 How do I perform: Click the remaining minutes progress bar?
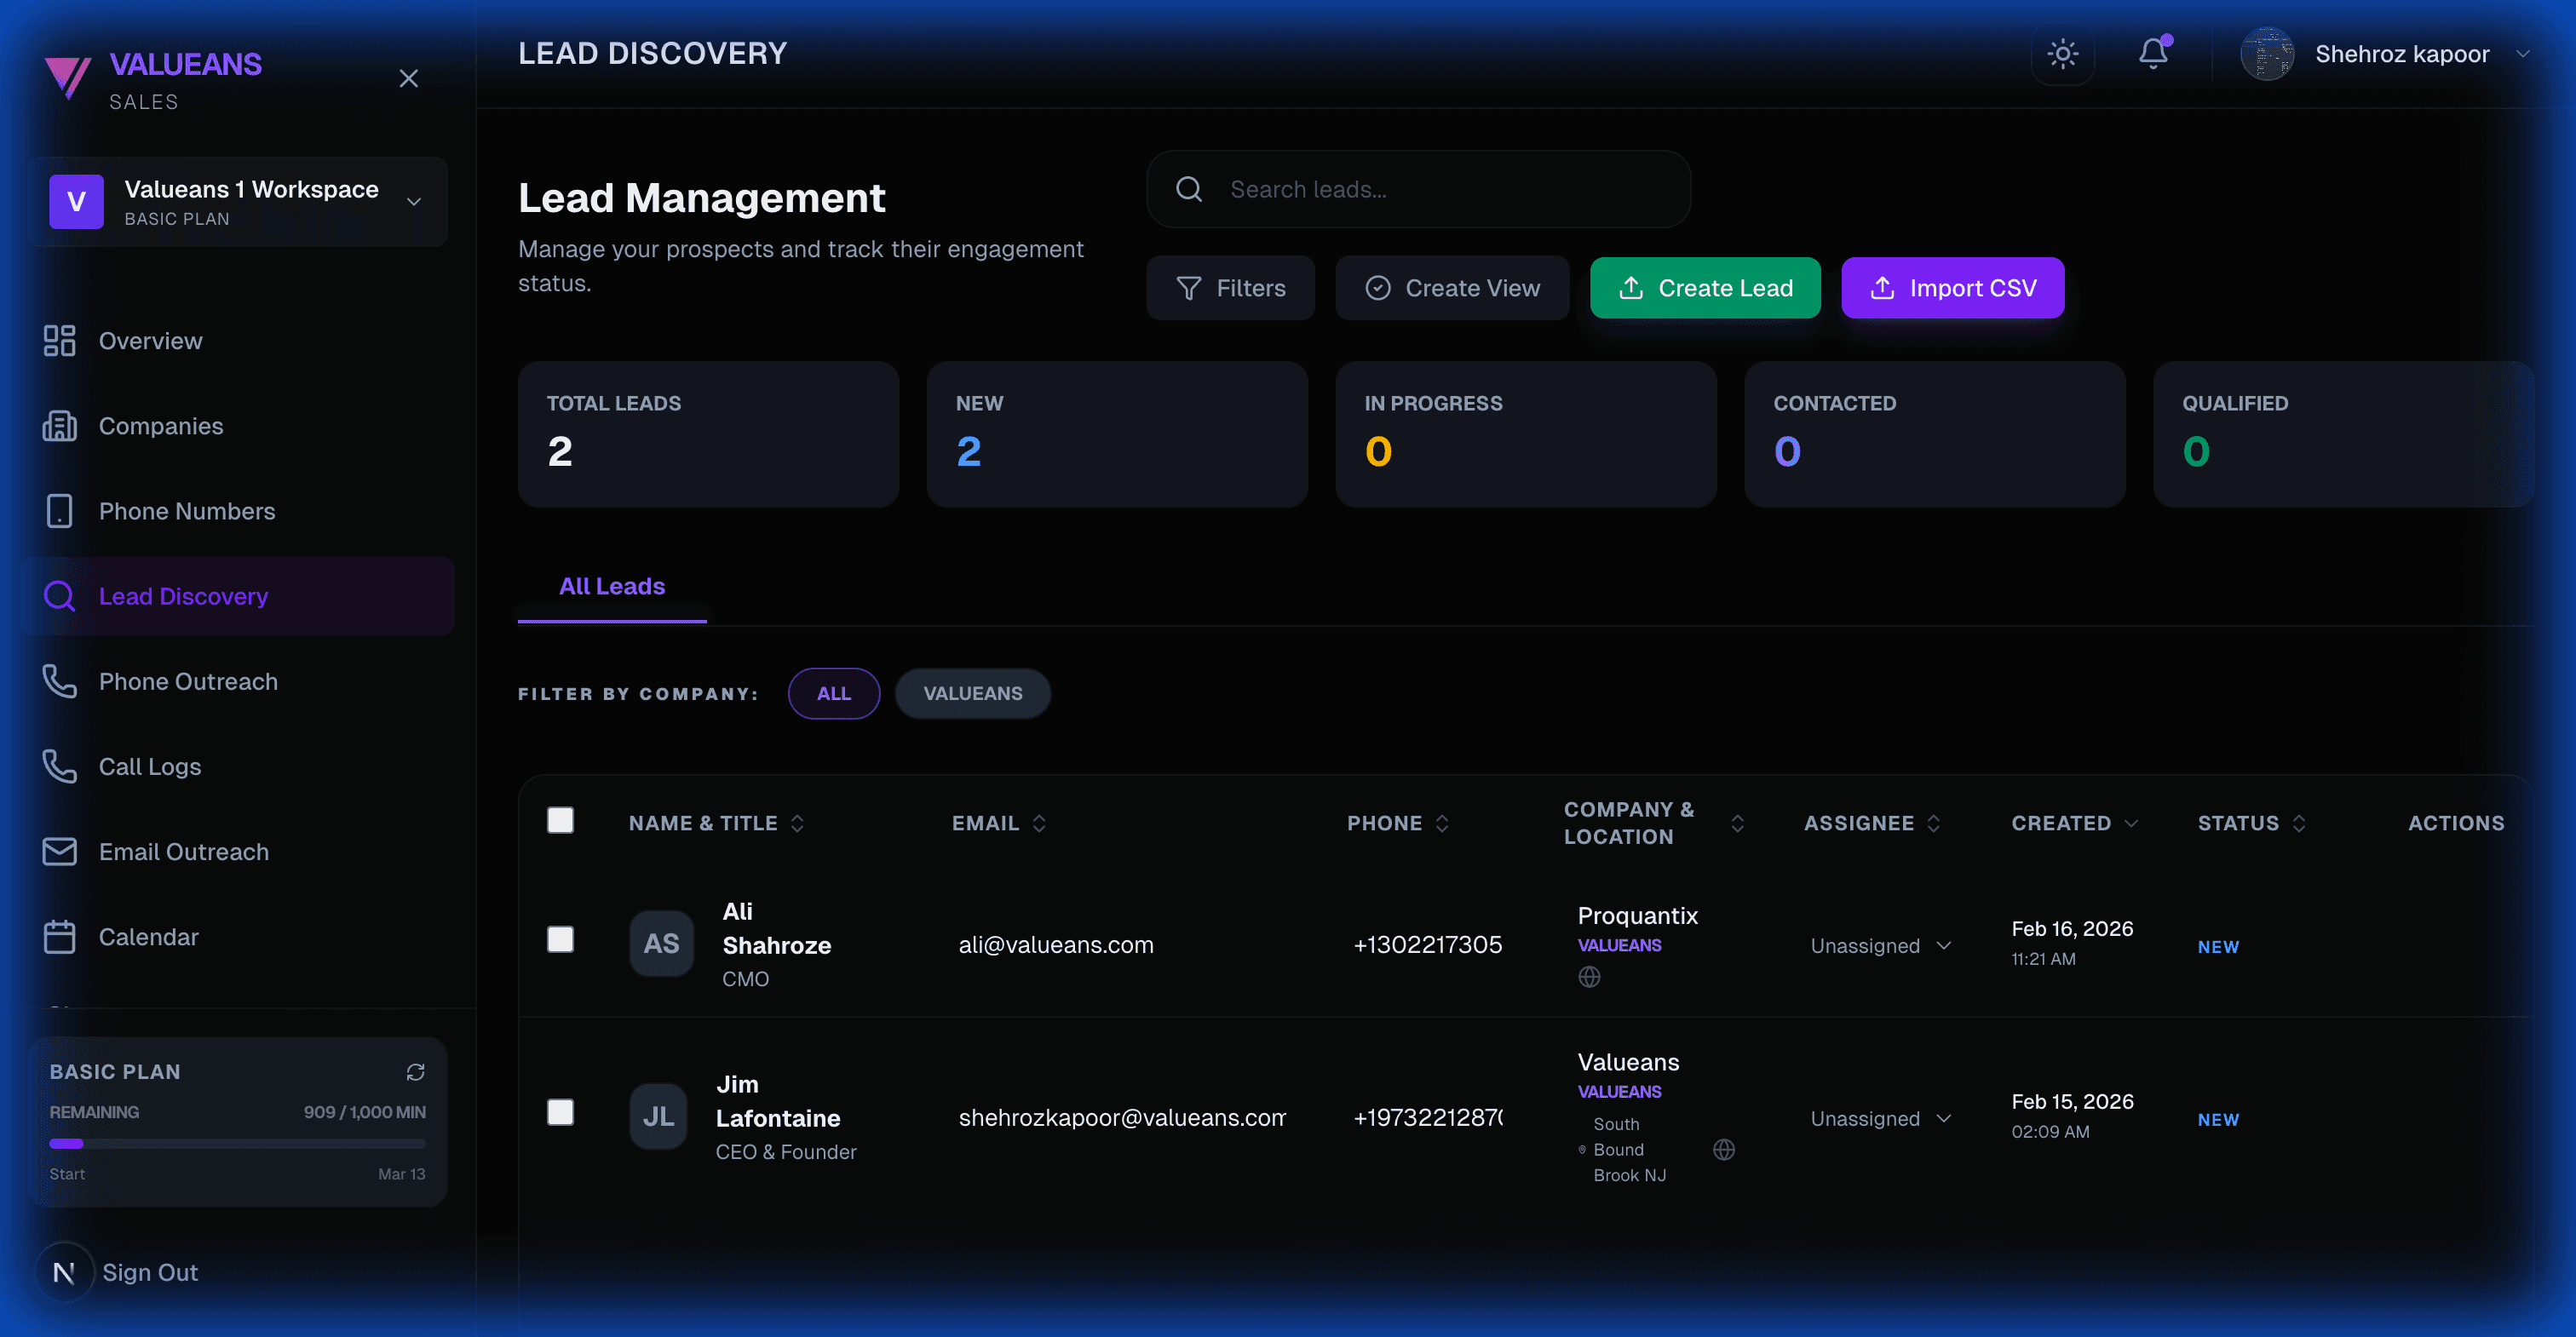pos(237,1143)
